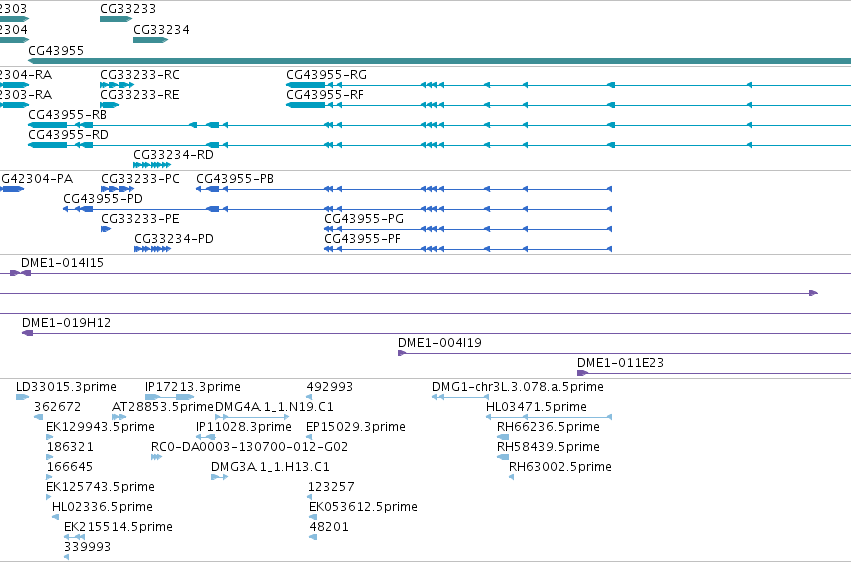This screenshot has height=562, width=851.
Task: Click the CG33234 gene label
Action: pos(161,30)
